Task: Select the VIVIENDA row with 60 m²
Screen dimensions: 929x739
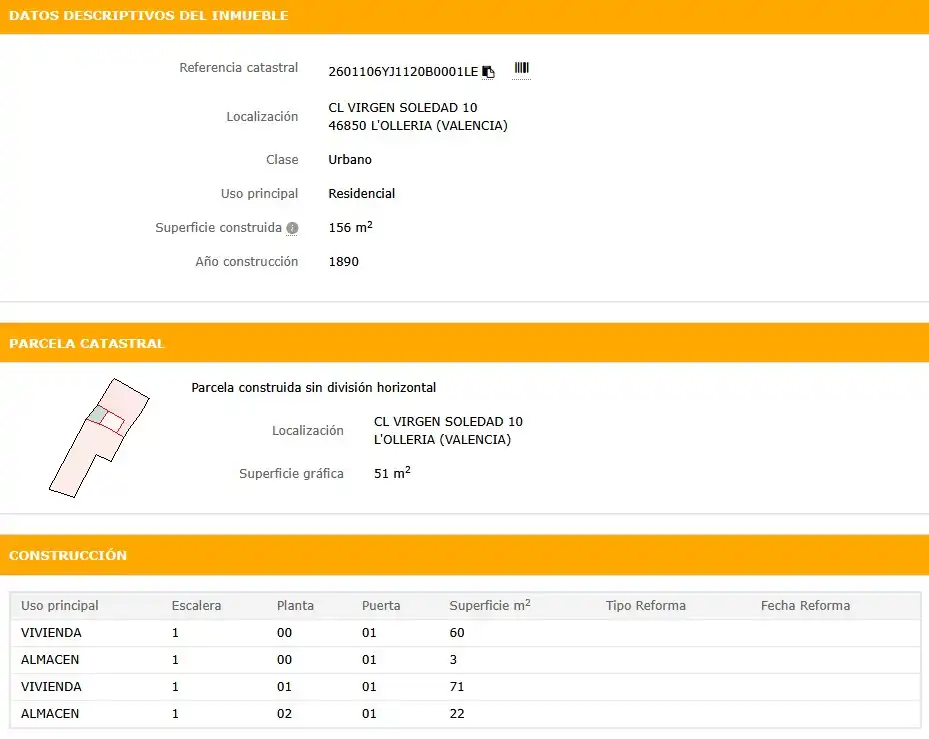Action: tap(465, 633)
